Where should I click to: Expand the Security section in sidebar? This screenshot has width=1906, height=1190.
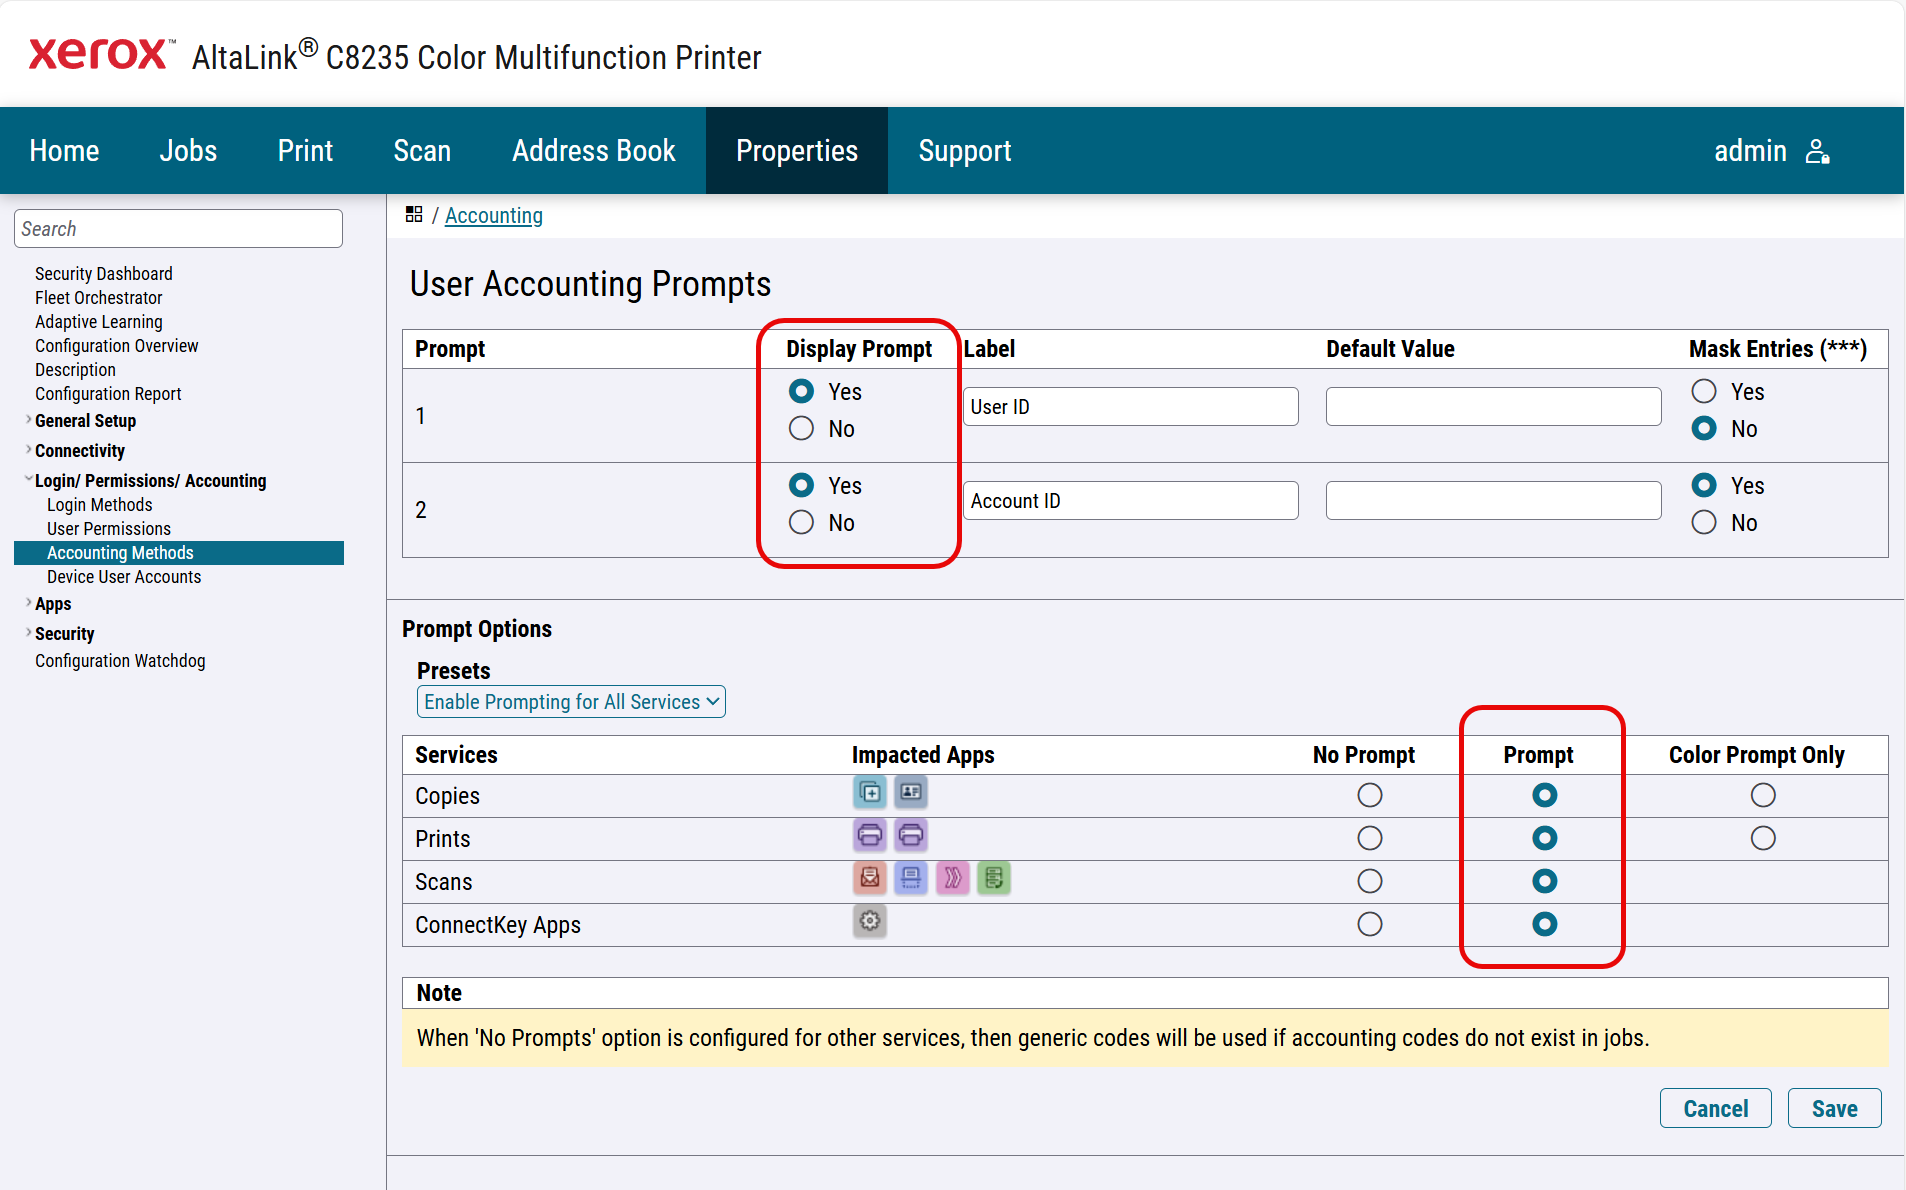(x=64, y=634)
